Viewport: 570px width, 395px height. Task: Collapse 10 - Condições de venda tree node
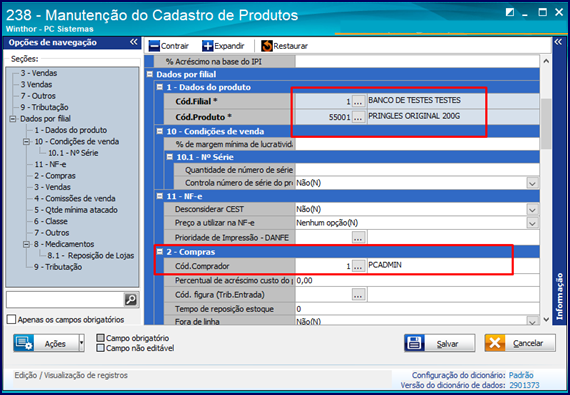27,142
